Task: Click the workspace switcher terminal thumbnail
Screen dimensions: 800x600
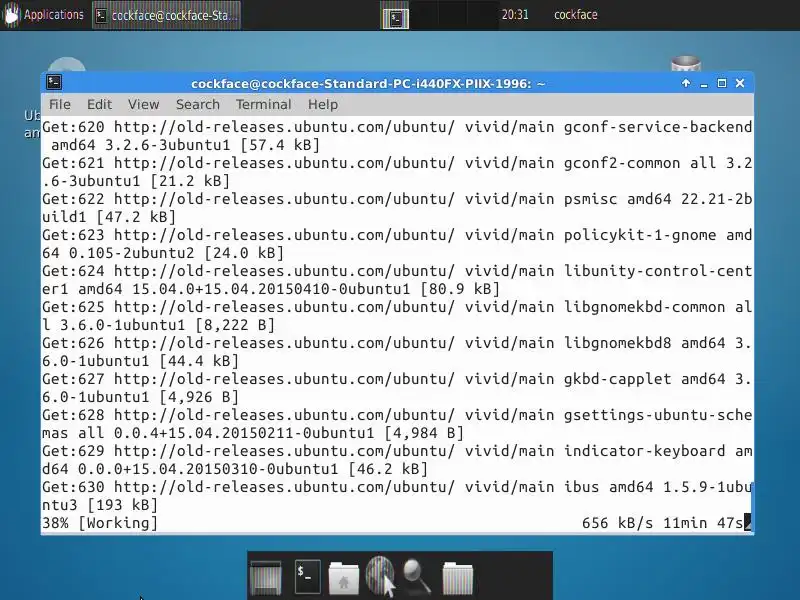Action: tap(395, 18)
